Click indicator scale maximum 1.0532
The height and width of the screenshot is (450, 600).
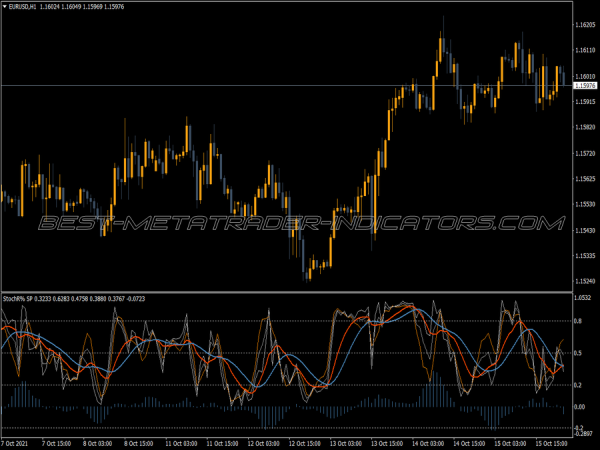click(583, 298)
